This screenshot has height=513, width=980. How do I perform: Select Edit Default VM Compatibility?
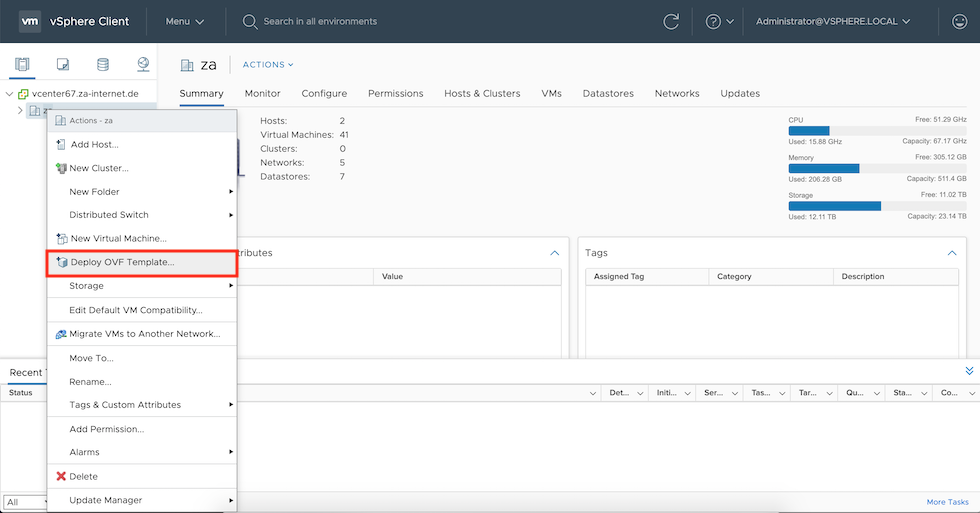pos(142,310)
